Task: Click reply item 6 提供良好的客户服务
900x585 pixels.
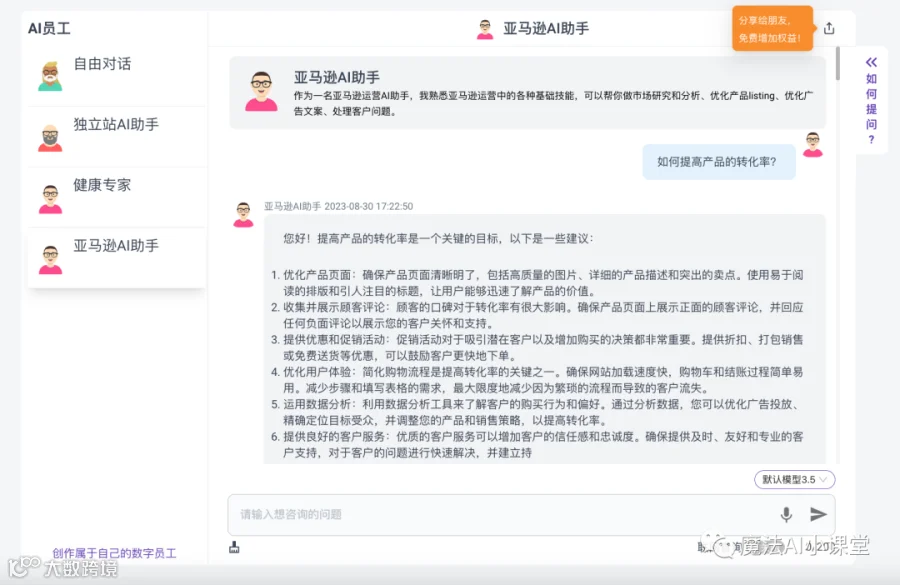Action: point(537,444)
